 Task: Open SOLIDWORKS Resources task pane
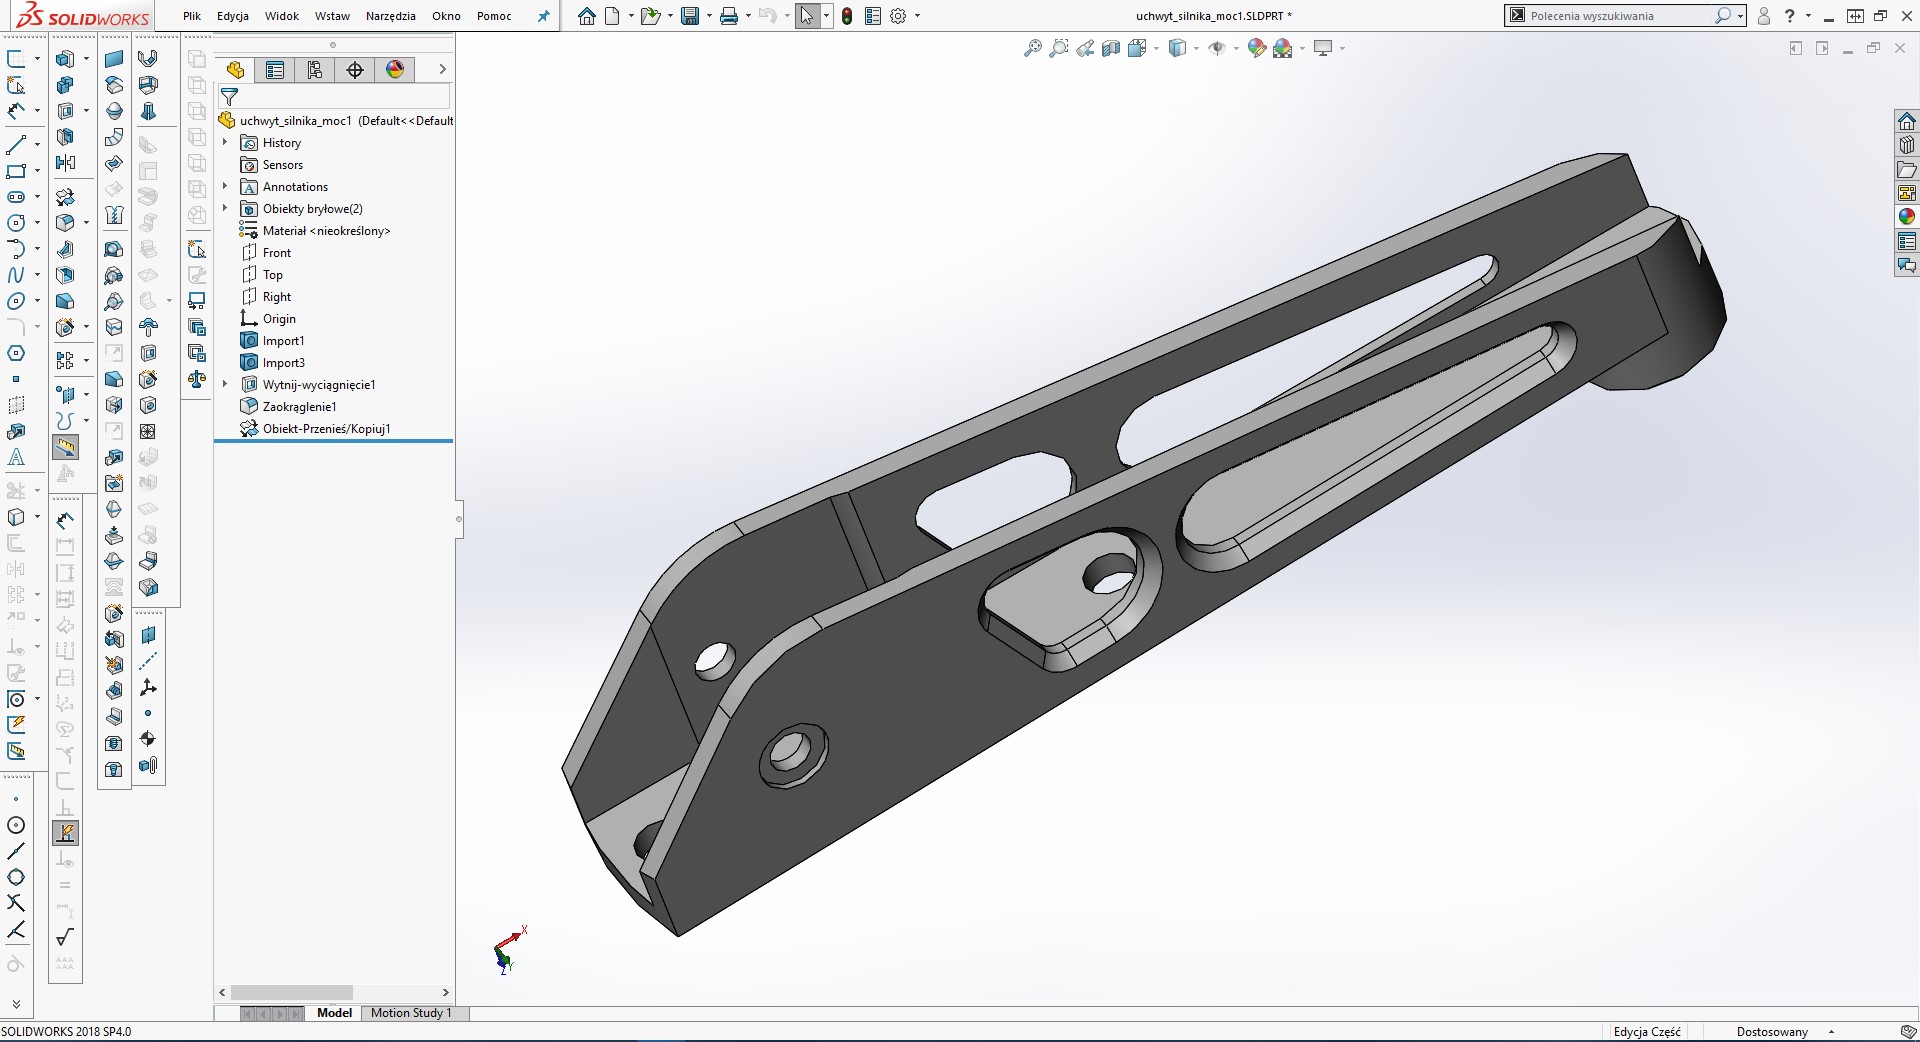(x=1907, y=121)
